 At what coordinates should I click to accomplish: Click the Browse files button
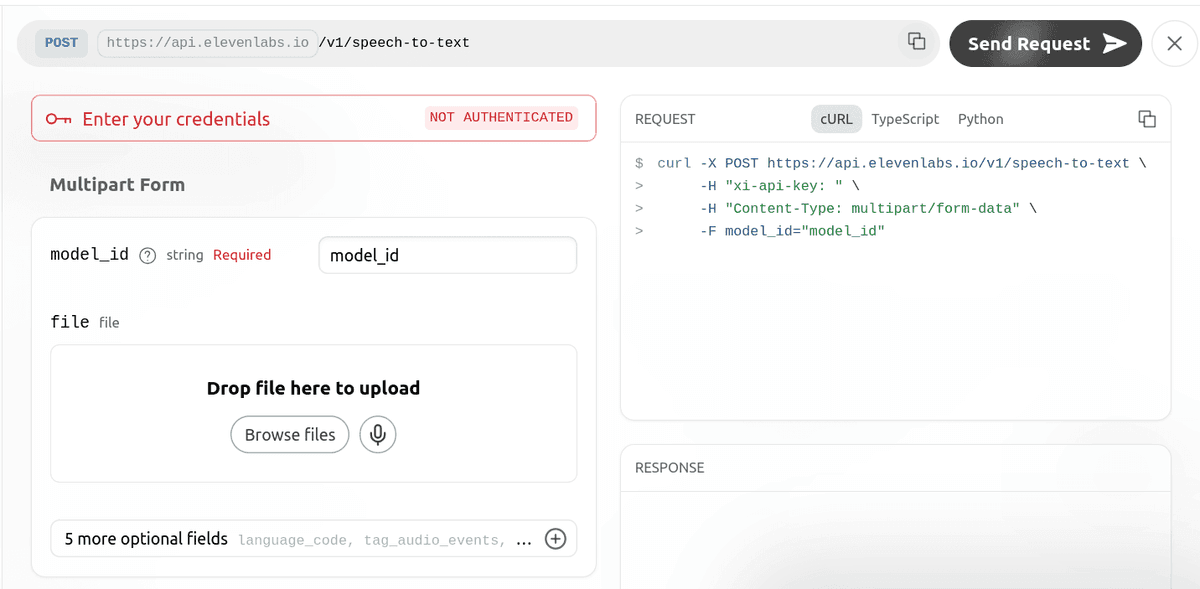pos(290,435)
